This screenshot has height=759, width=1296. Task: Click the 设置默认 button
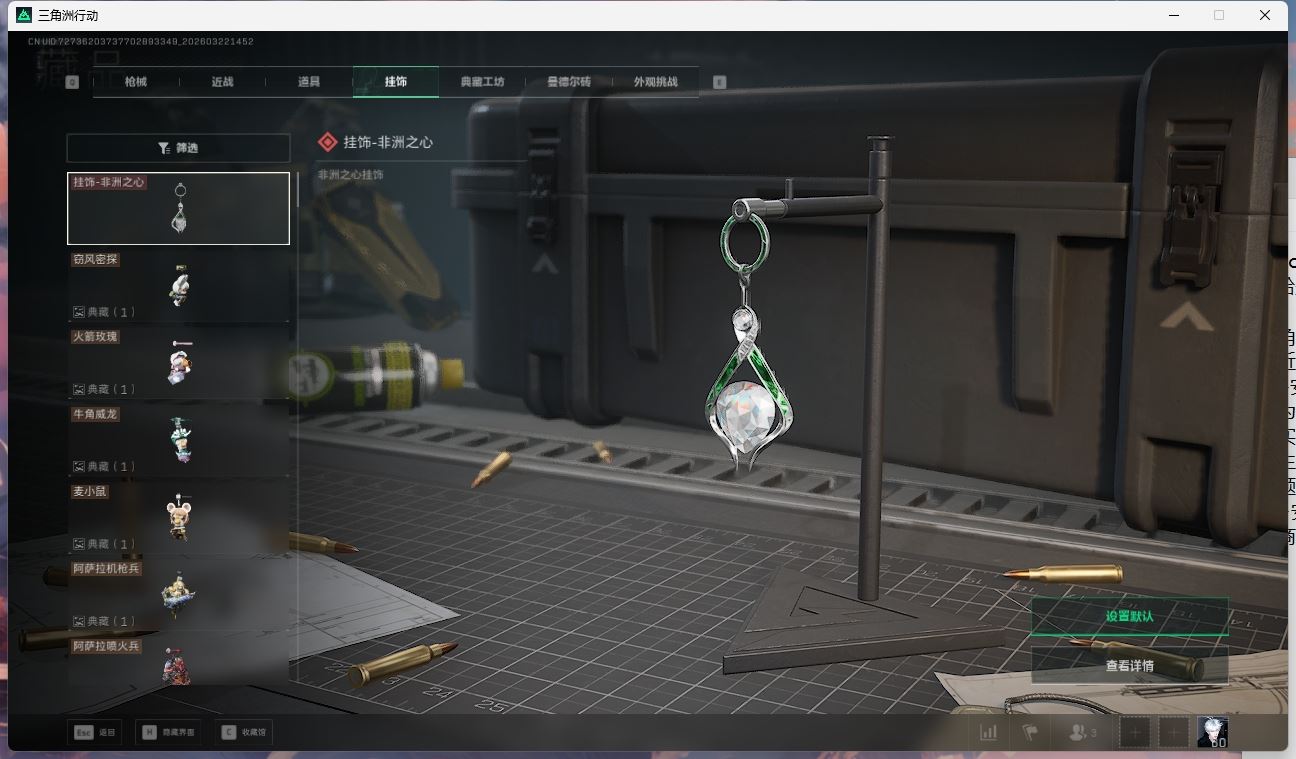(1129, 616)
